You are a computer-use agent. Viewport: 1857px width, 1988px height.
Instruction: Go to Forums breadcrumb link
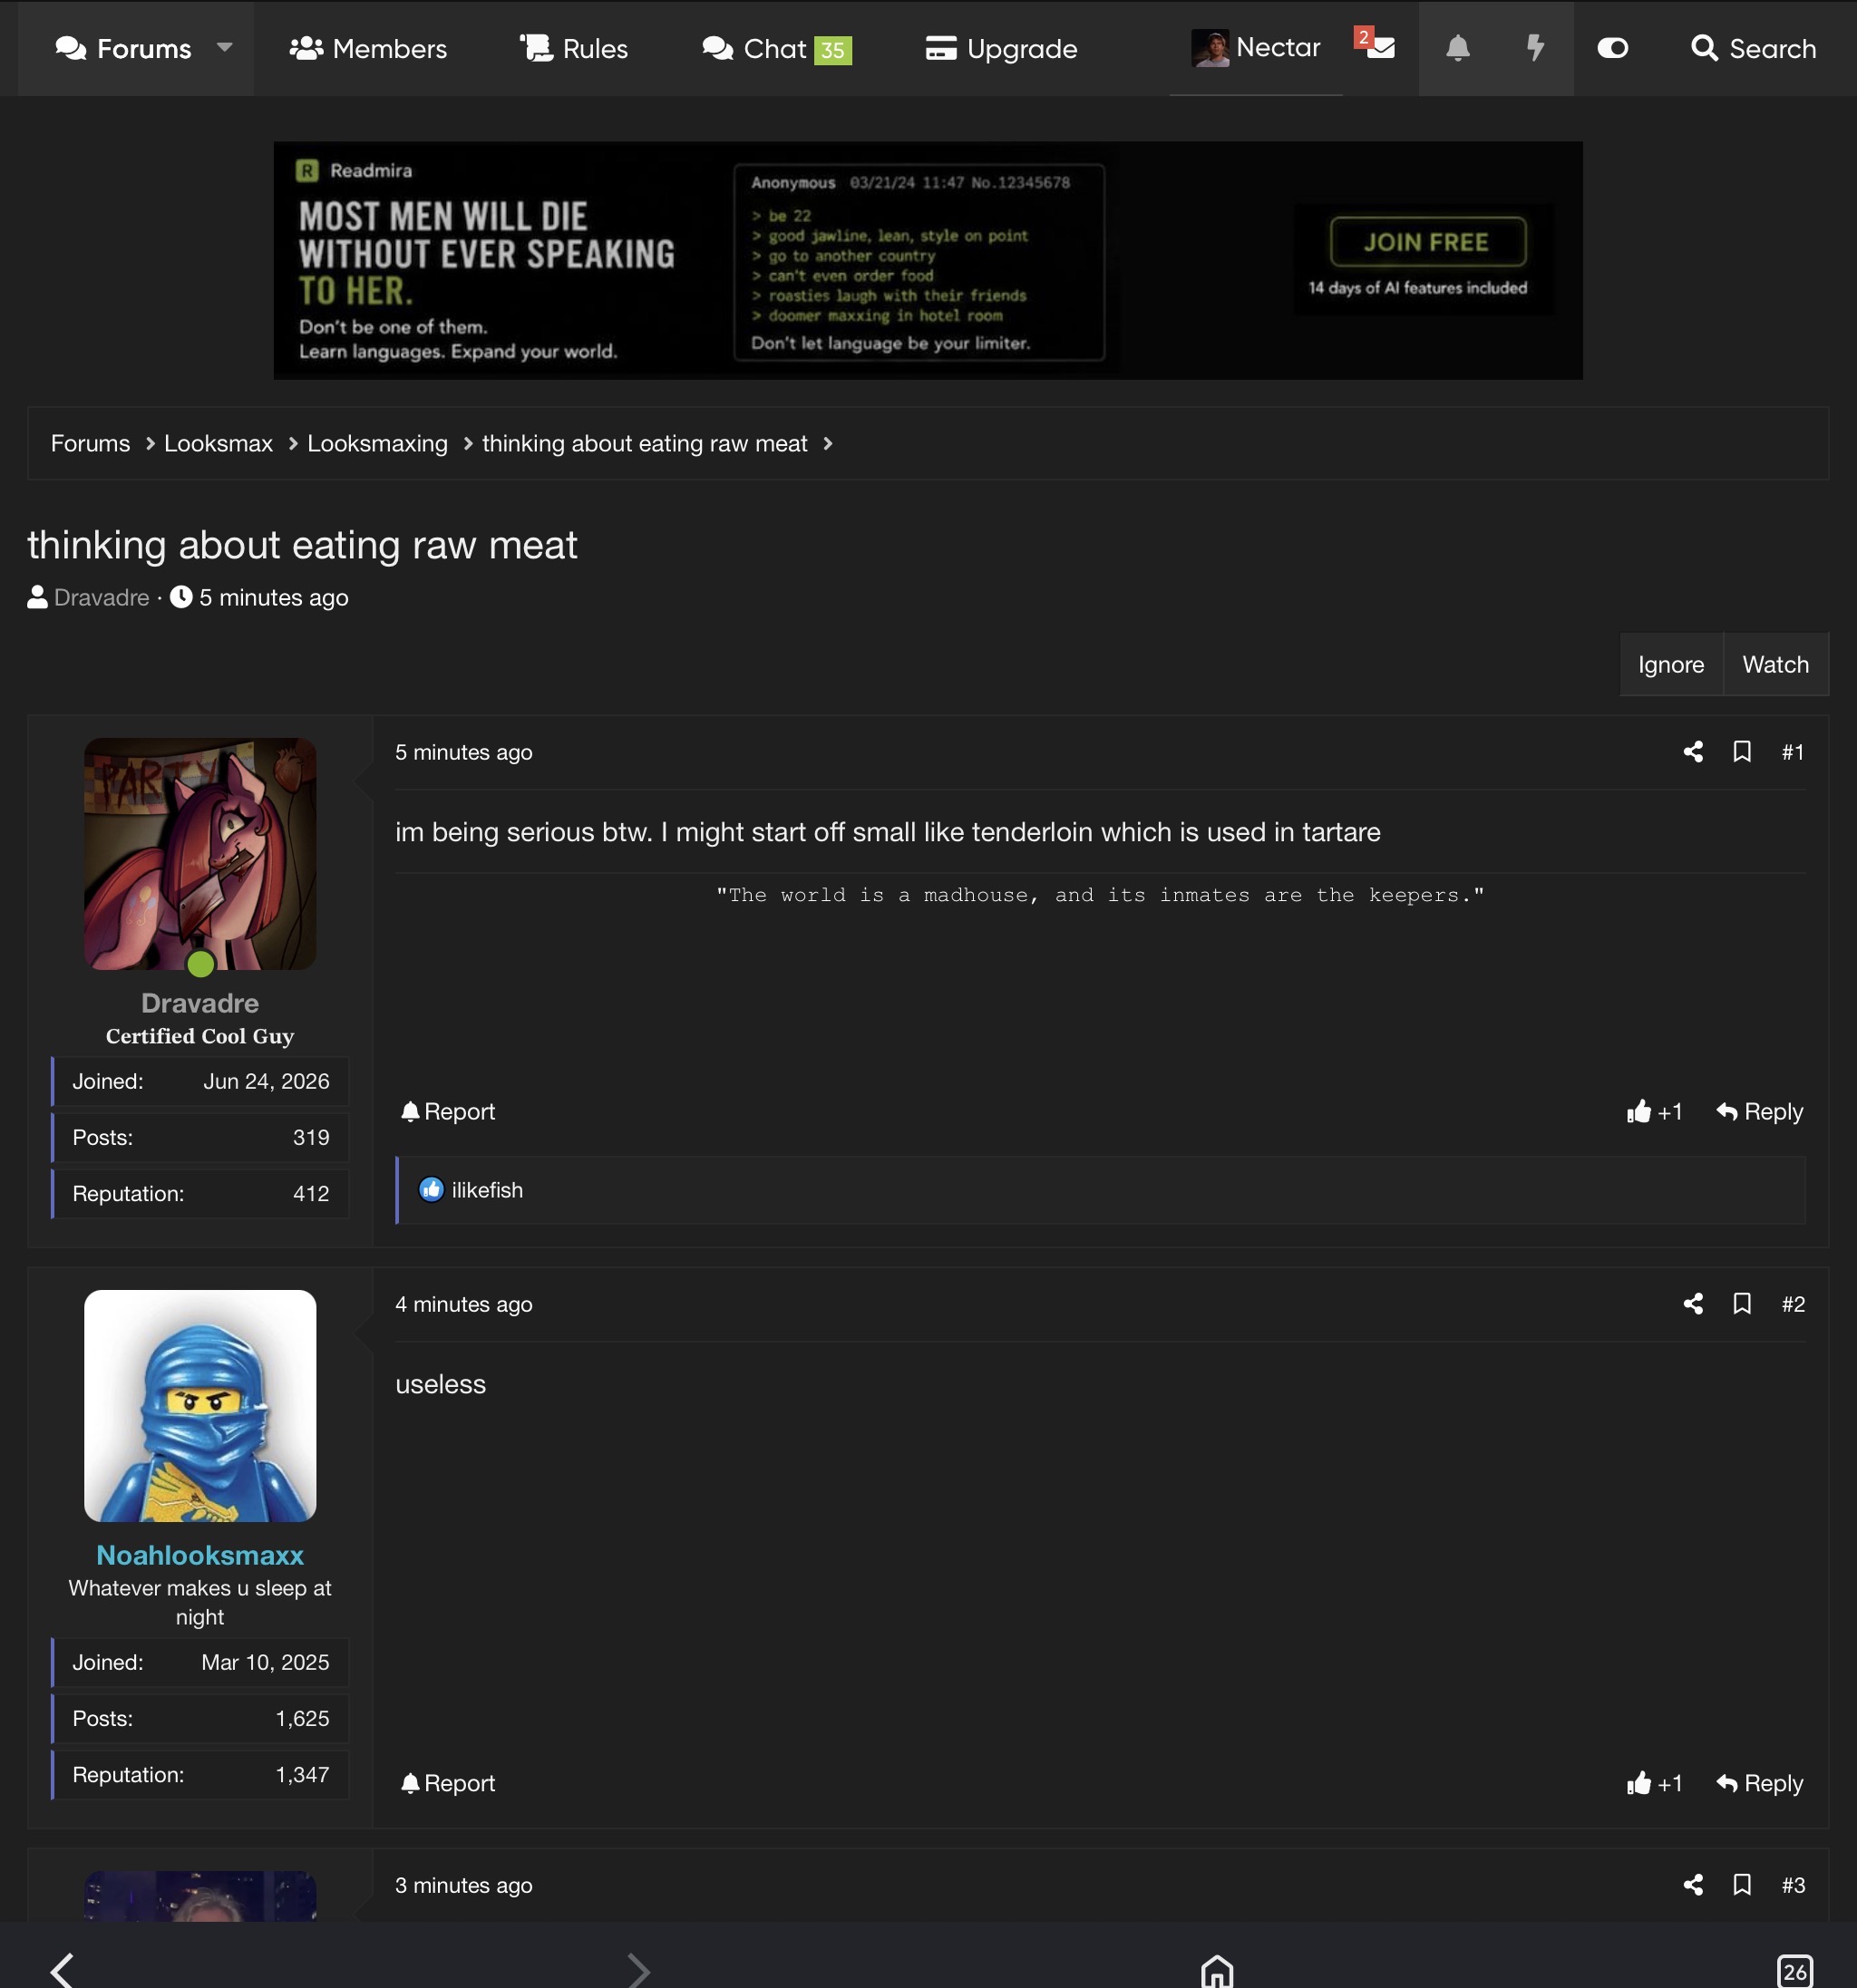[90, 443]
